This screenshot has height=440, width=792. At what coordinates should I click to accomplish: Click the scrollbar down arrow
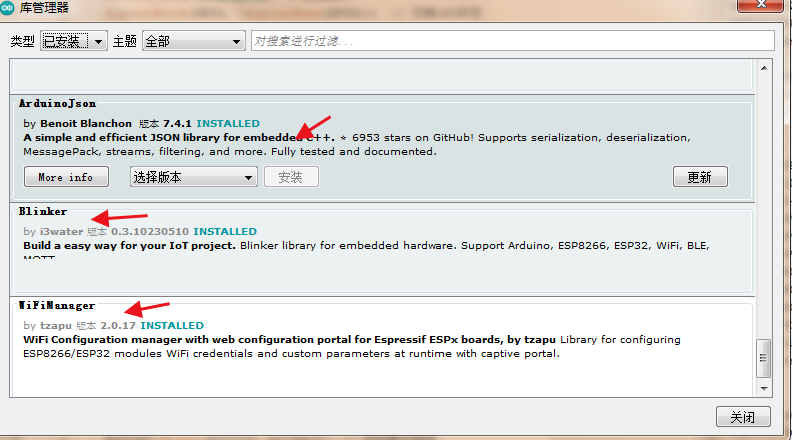764,388
